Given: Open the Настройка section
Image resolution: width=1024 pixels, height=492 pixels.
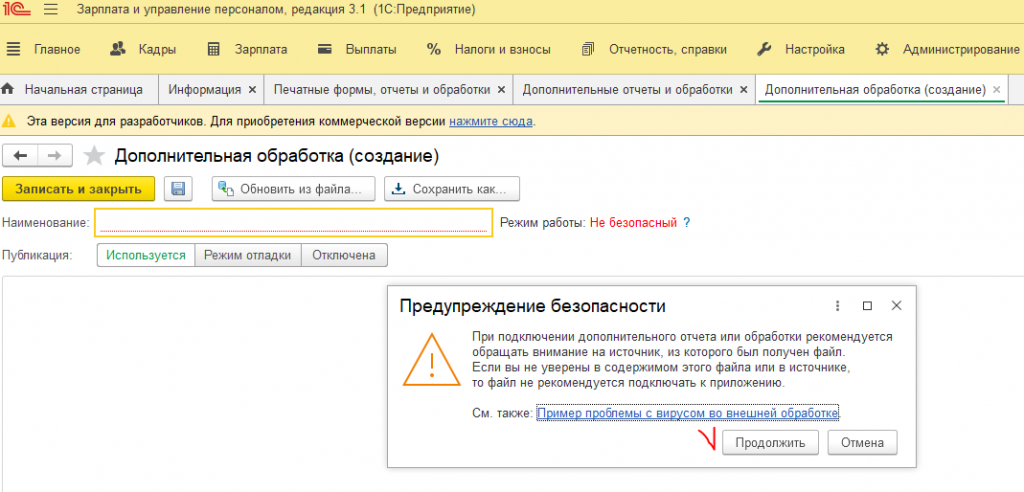Looking at the screenshot, I should pyautogui.click(x=814, y=50).
